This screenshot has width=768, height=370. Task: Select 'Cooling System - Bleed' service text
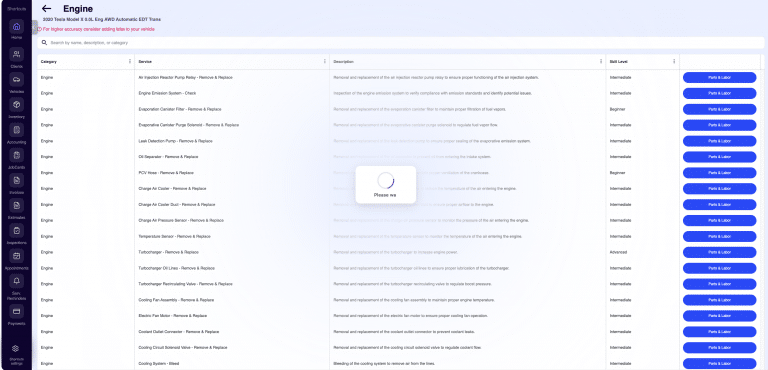[x=160, y=364]
